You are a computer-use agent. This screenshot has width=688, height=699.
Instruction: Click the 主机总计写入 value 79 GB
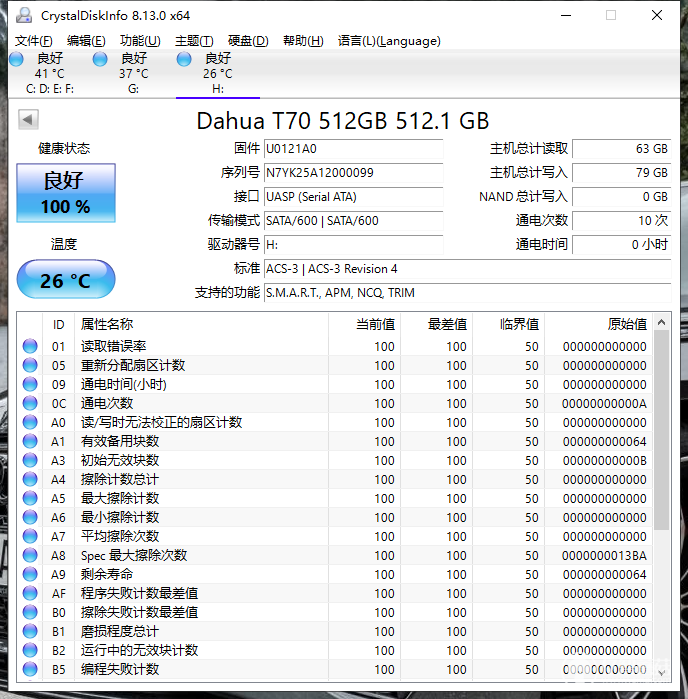622,173
